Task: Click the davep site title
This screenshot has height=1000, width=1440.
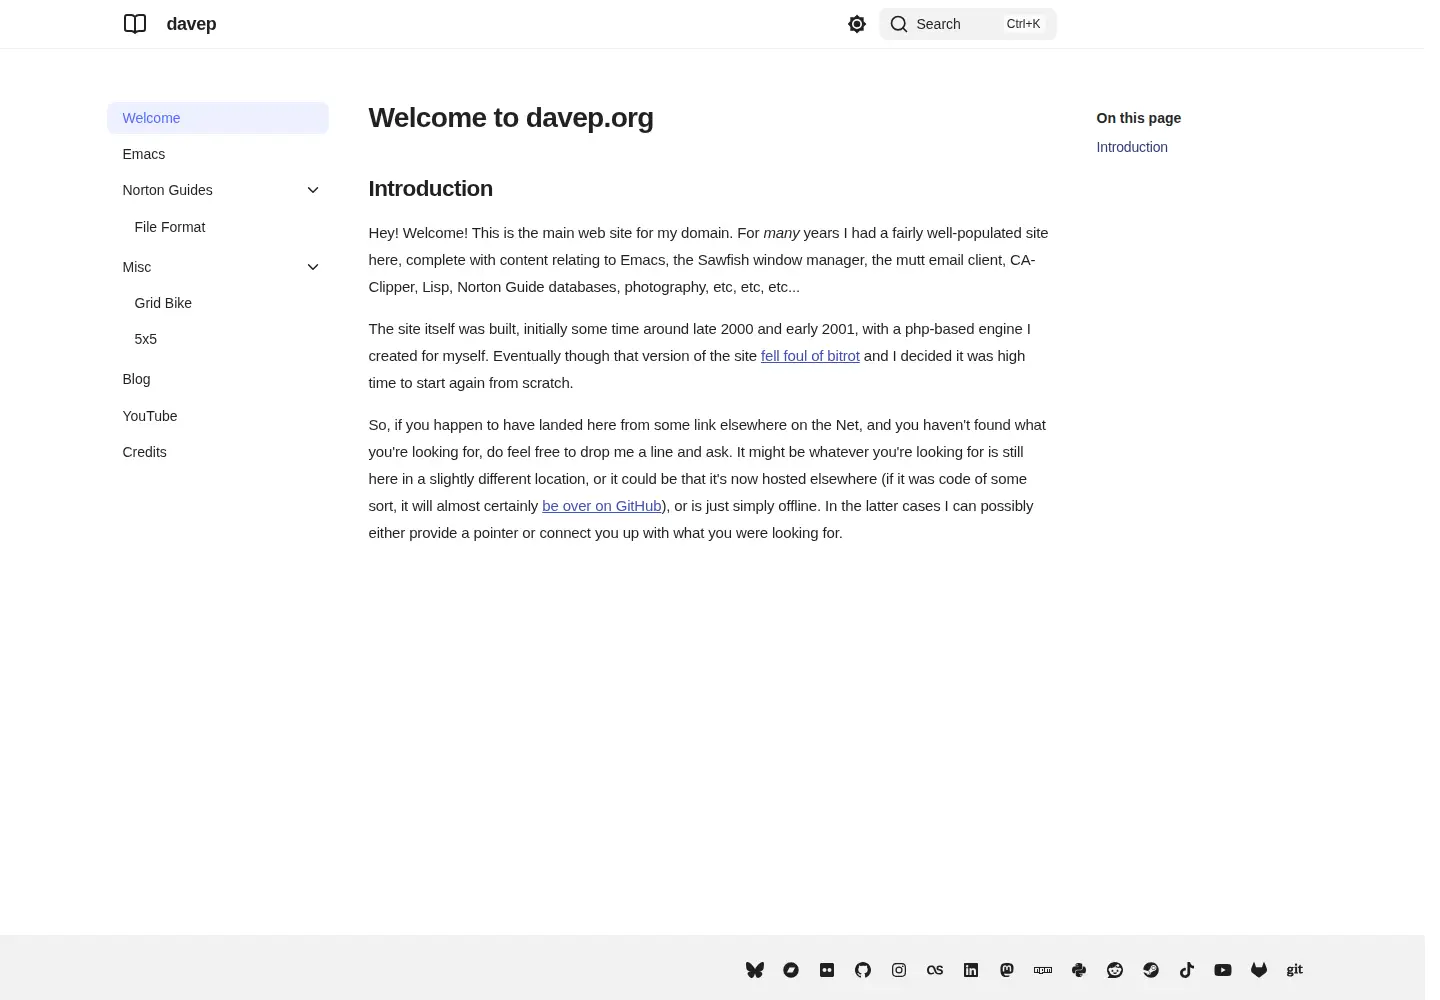Action: [x=191, y=24]
